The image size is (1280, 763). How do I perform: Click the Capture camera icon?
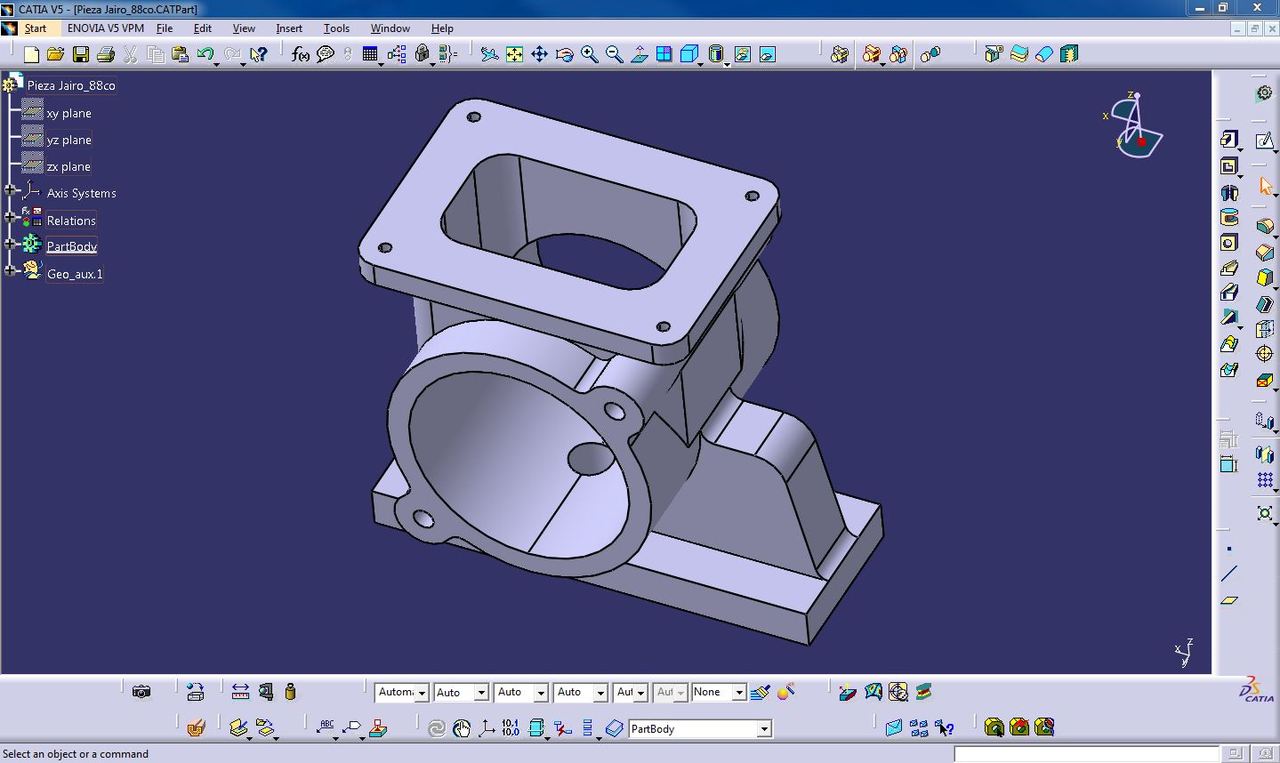[x=141, y=691]
